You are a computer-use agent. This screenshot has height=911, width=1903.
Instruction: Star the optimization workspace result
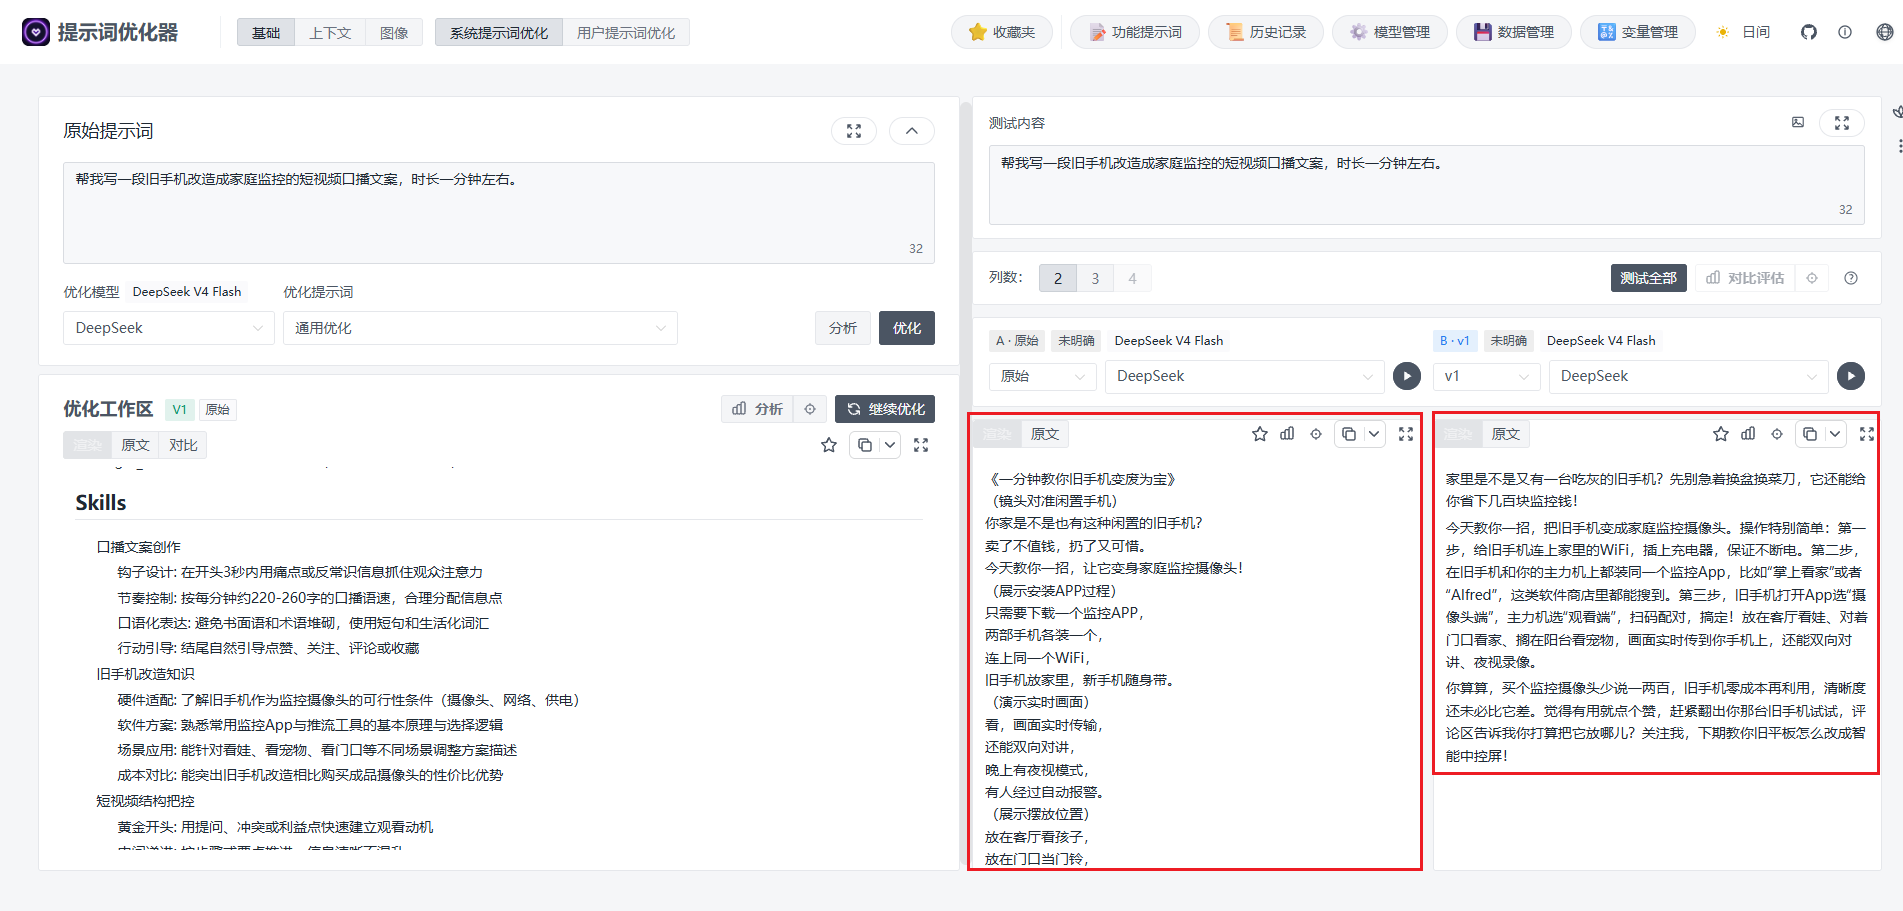[829, 445]
